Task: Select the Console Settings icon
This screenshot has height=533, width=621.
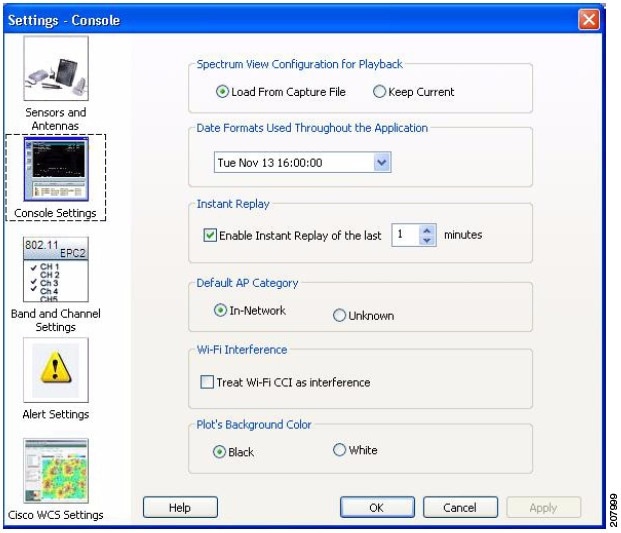Action: pos(56,169)
